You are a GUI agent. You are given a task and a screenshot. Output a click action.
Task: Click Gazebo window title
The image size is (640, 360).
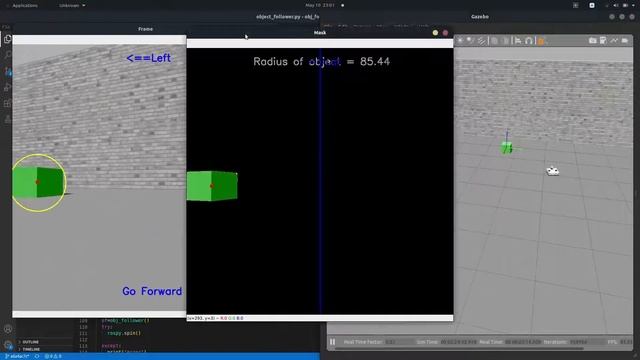(x=480, y=17)
